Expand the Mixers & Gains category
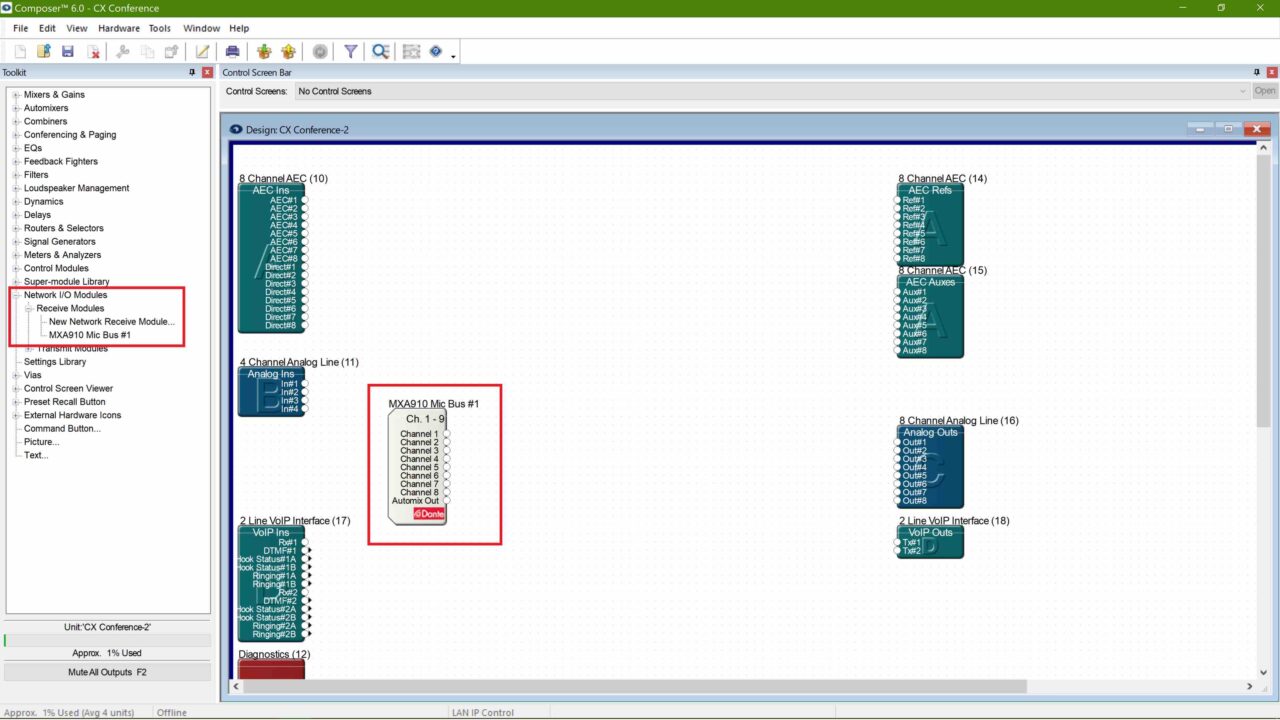The image size is (1280, 720). coord(15,94)
